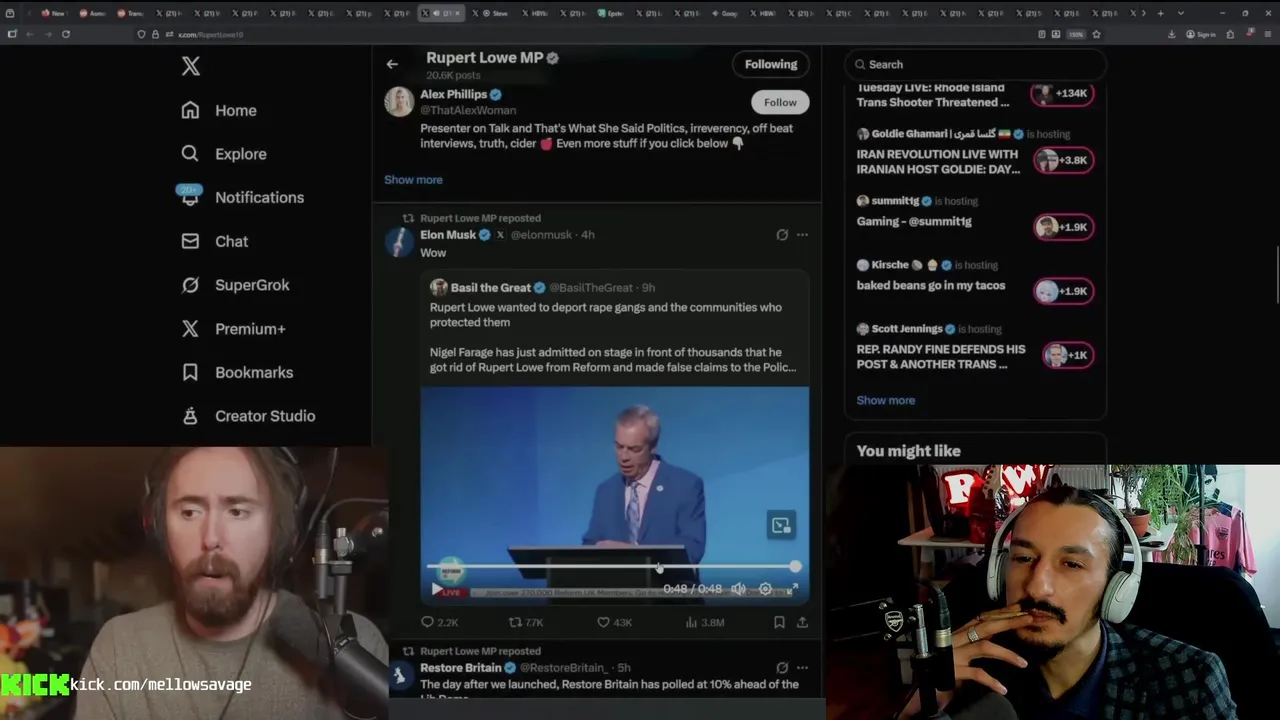Open Premium+ in the sidebar
The image size is (1280, 720).
[x=233, y=329]
